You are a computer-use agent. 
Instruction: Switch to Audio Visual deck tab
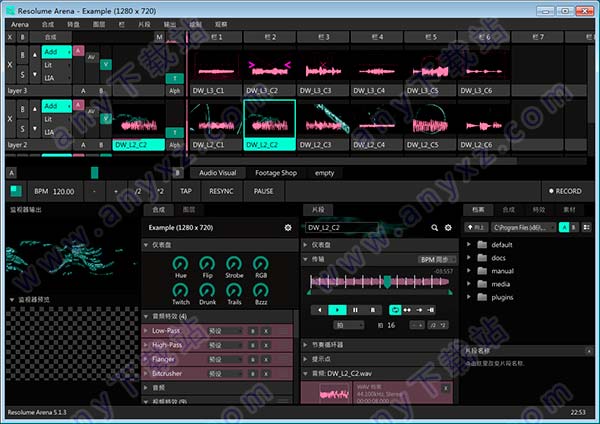pos(217,173)
